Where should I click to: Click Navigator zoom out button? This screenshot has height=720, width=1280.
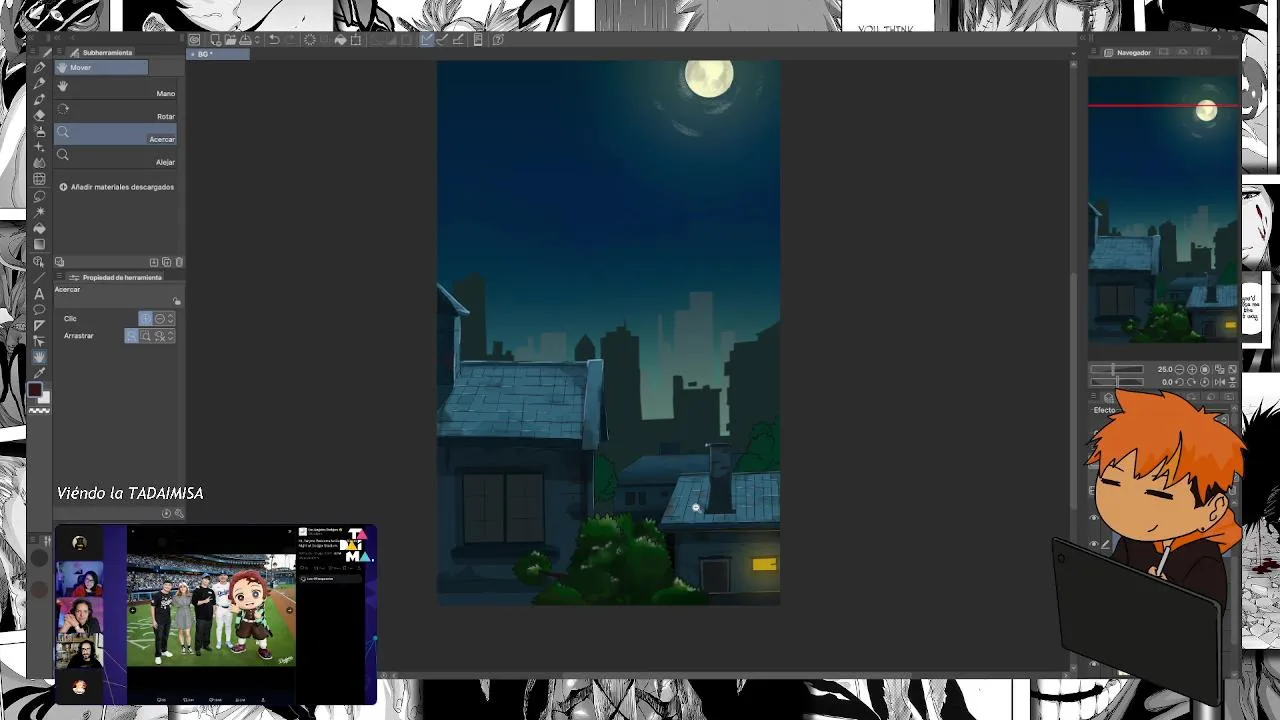point(1179,369)
